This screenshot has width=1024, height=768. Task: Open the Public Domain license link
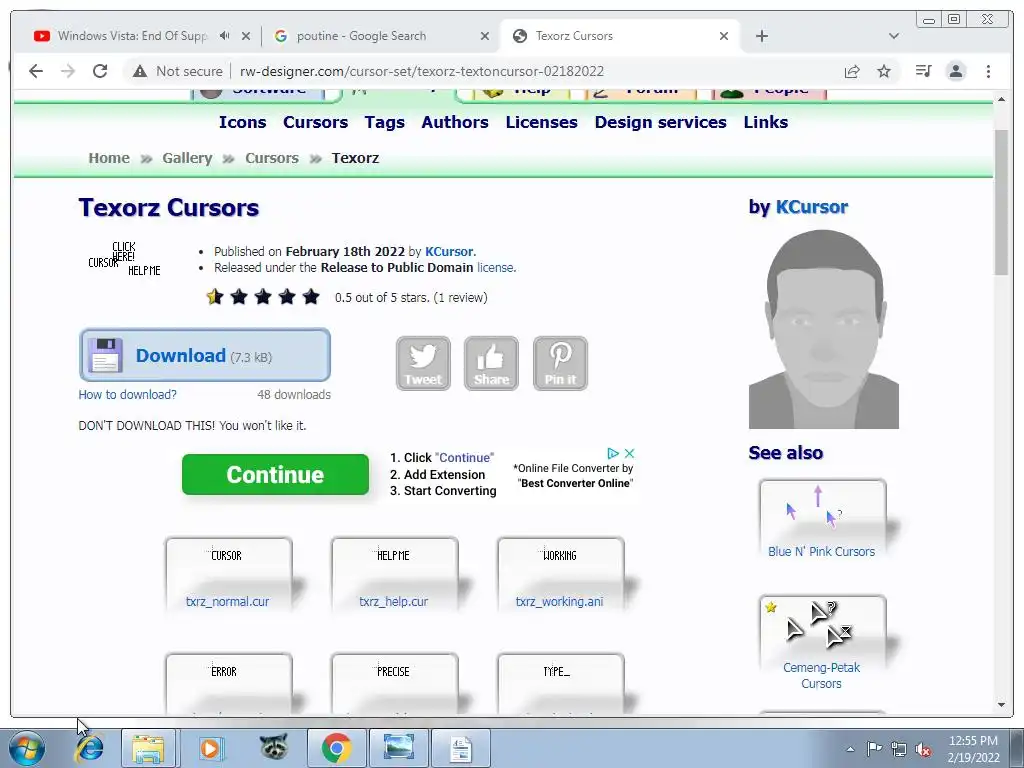tap(496, 268)
